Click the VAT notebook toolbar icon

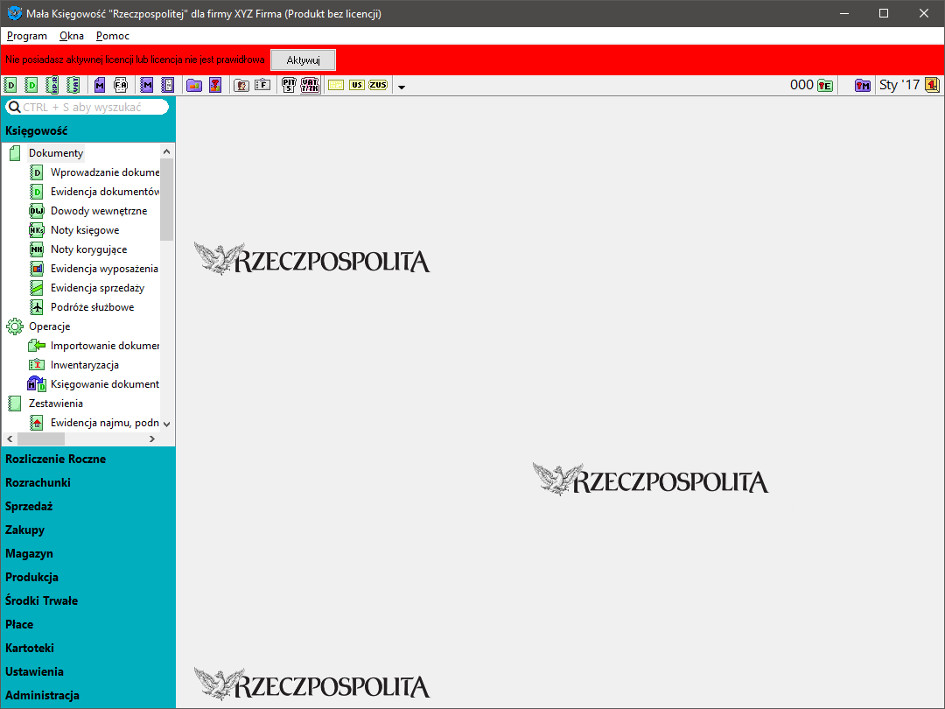coord(73,86)
